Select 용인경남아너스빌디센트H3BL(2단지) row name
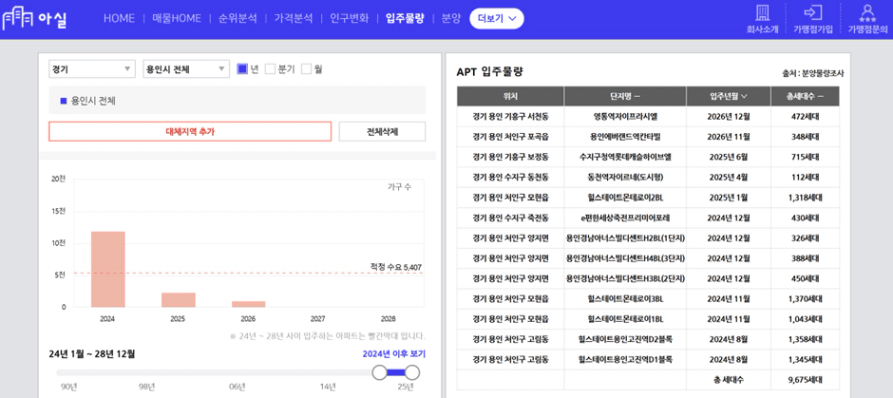This screenshot has width=893, height=398. point(625,278)
